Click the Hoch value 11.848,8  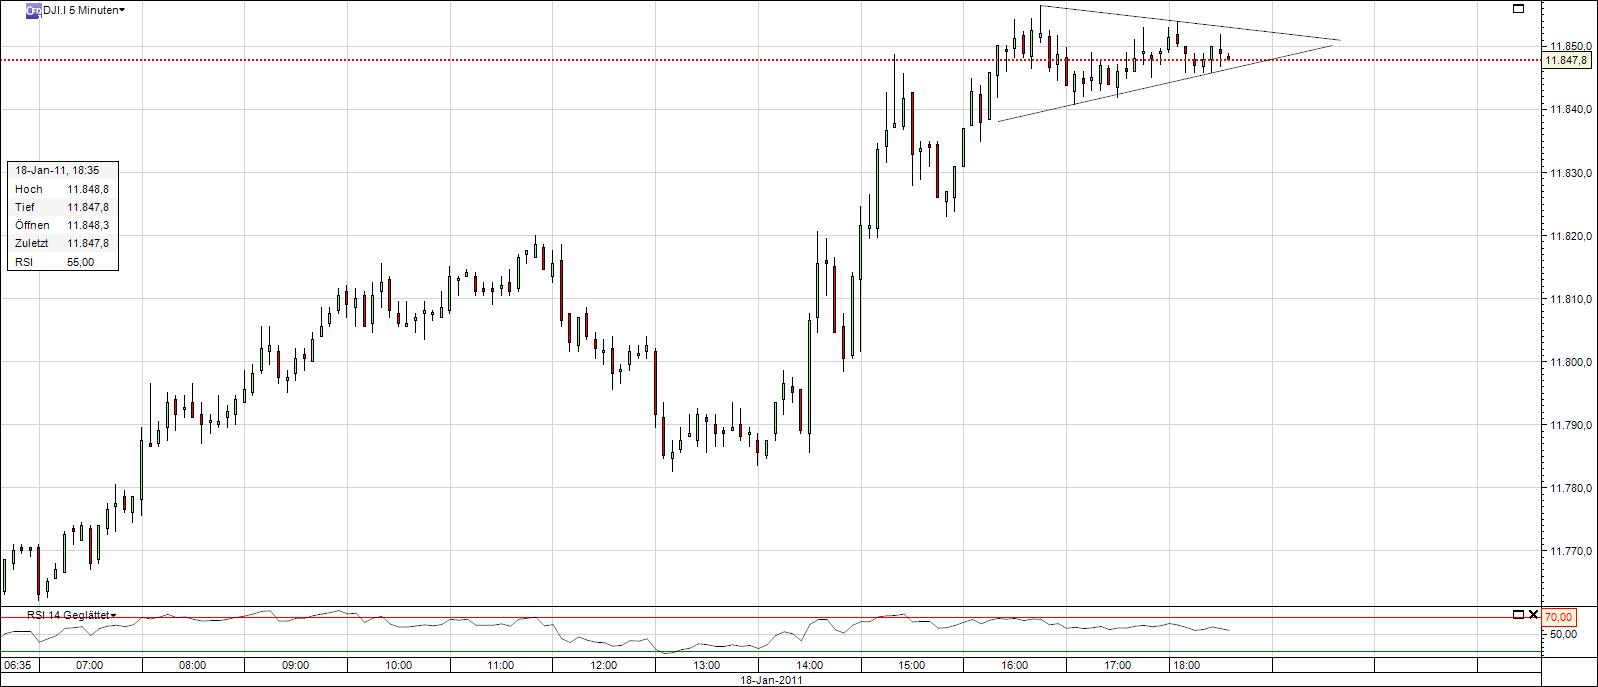click(88, 189)
